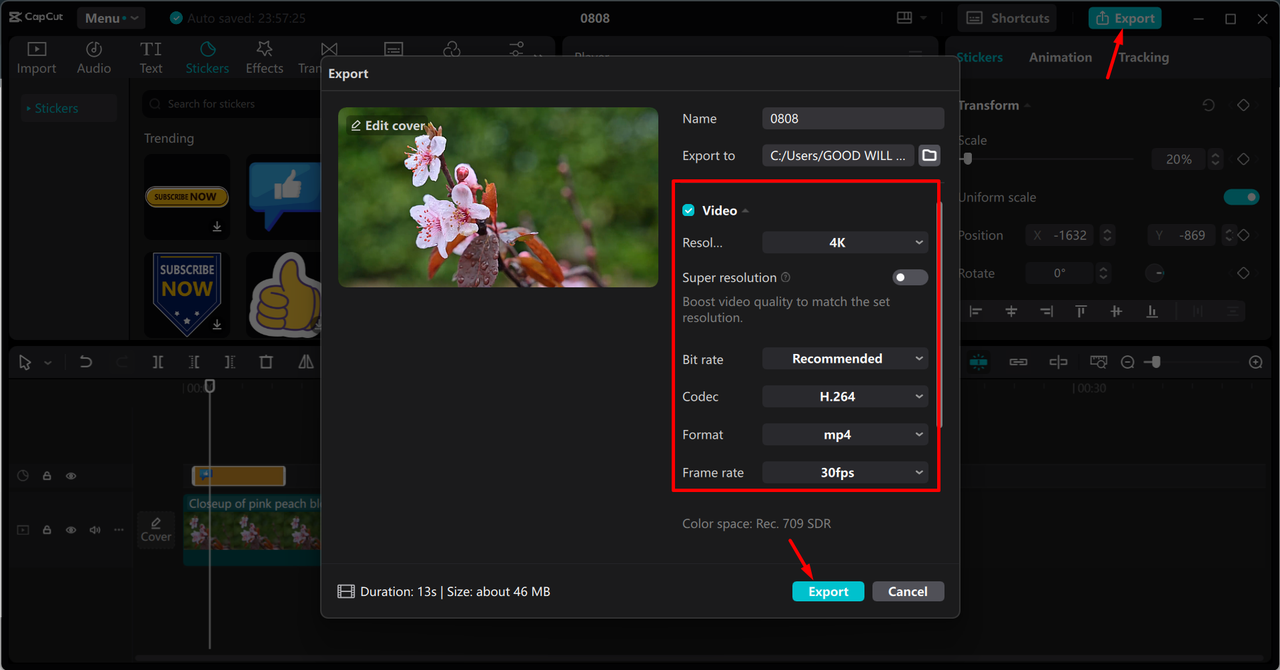Mute the main video track audio
1280x670 pixels.
pos(95,530)
